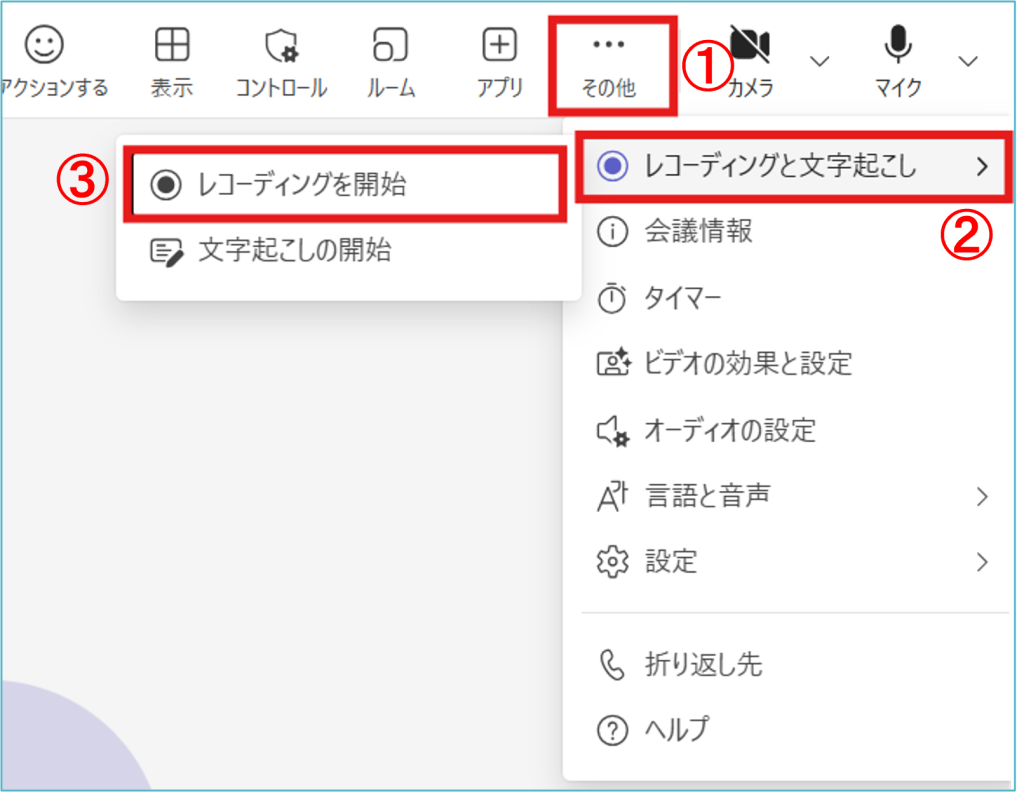The width and height of the screenshot is (1024, 792).
Task: Open the Apps (アプリ) plus icon
Action: 499,46
